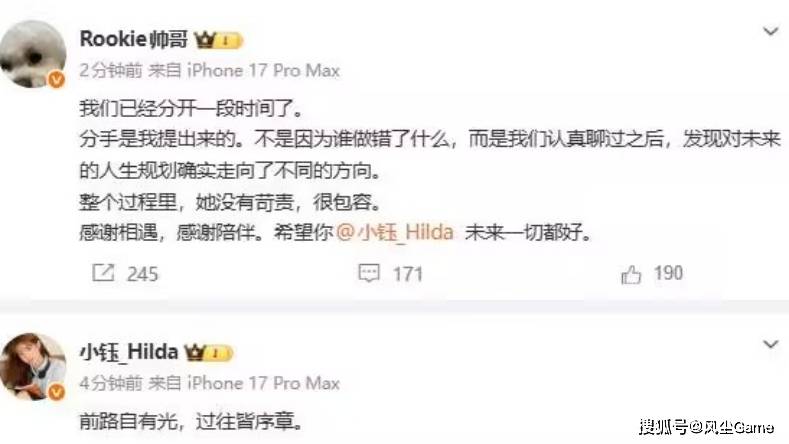Click the 171 comment count

pyautogui.click(x=408, y=274)
